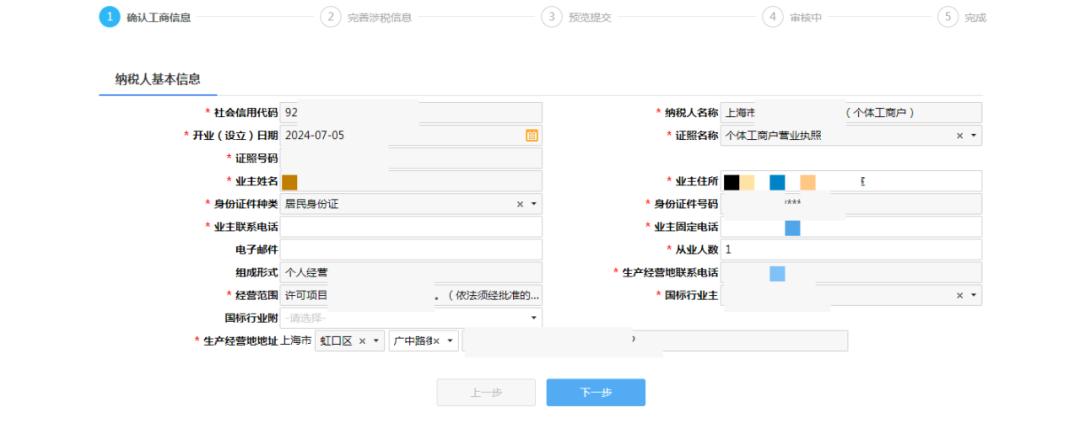Viewport: 1080px width, 429px height.
Task: Click the 上一步 button
Action: 486,393
